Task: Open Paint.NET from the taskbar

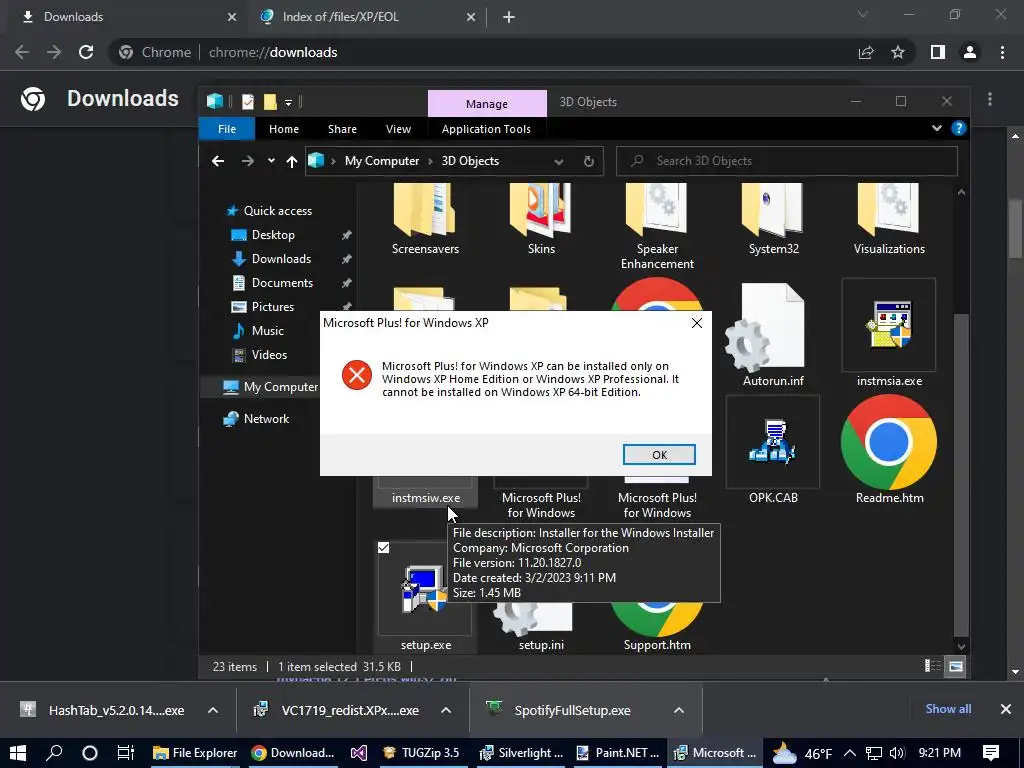Action: [618, 753]
